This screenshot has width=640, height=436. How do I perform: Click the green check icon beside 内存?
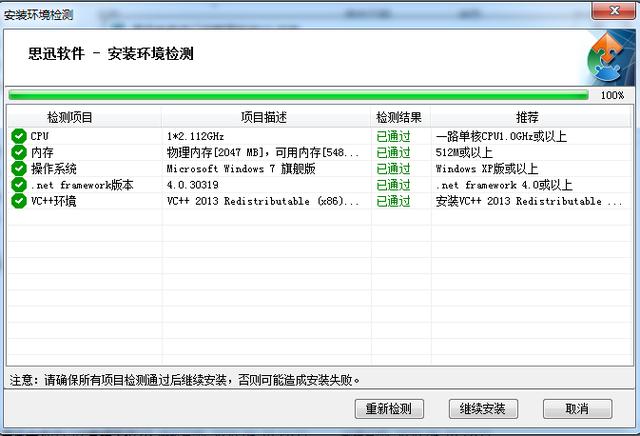[19, 152]
